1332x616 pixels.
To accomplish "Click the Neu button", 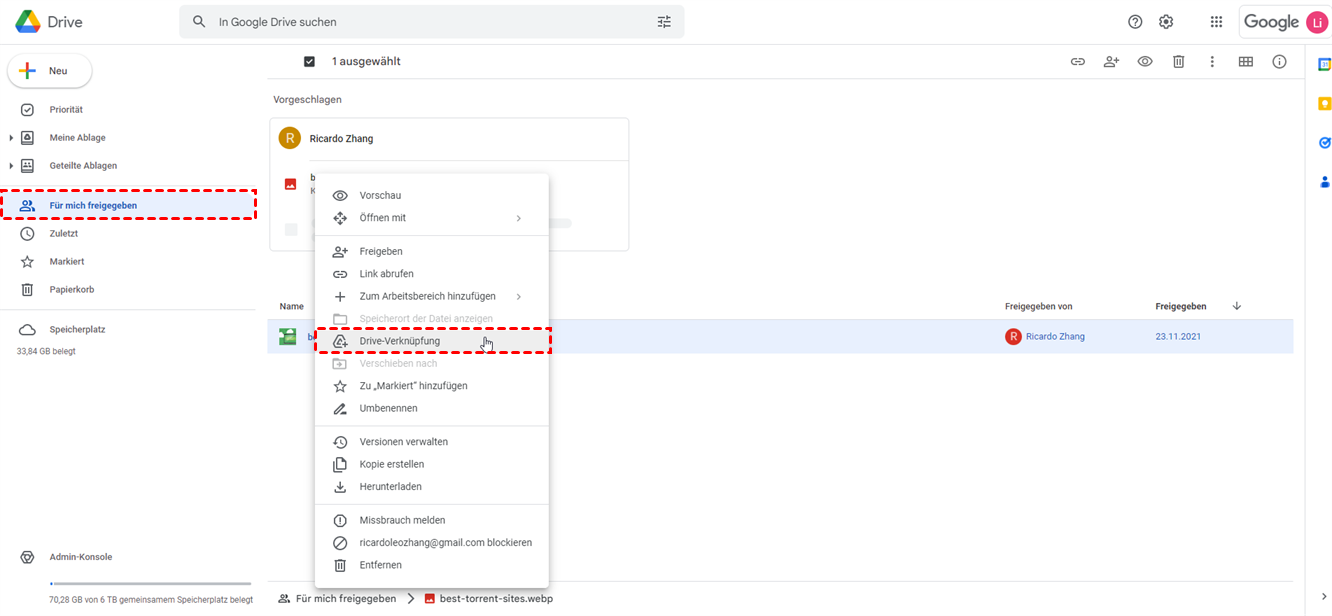I will [x=50, y=71].
